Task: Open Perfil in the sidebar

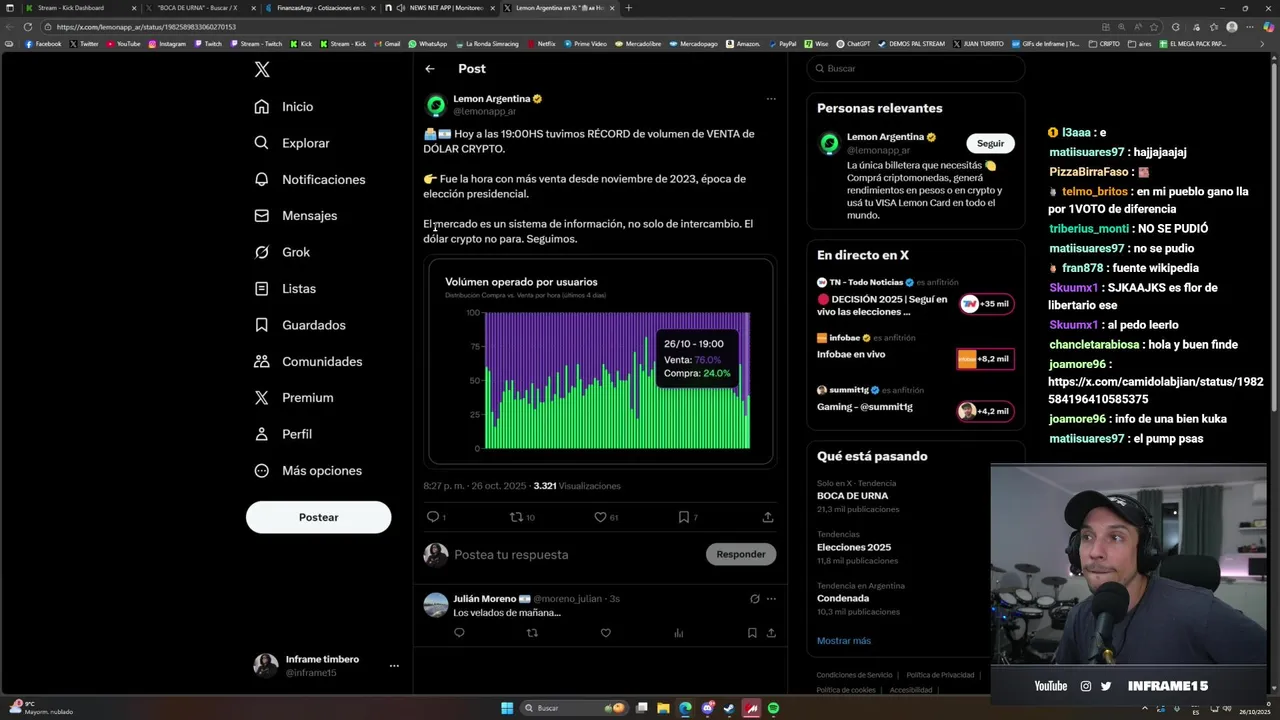Action: (283, 434)
